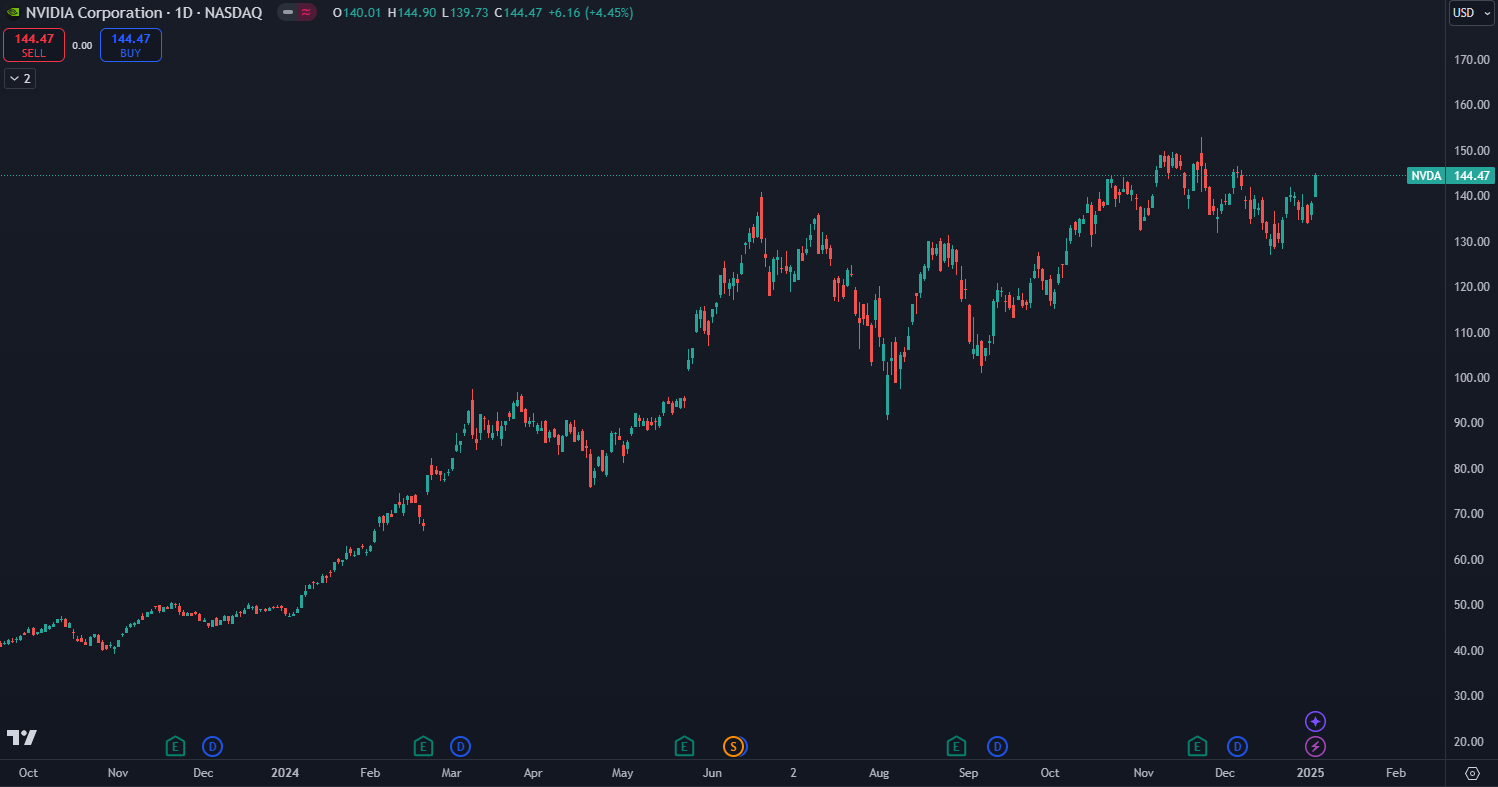The image size is (1498, 787).
Task: Expand the collapsed indicators legend showing 2
Action: pos(20,78)
